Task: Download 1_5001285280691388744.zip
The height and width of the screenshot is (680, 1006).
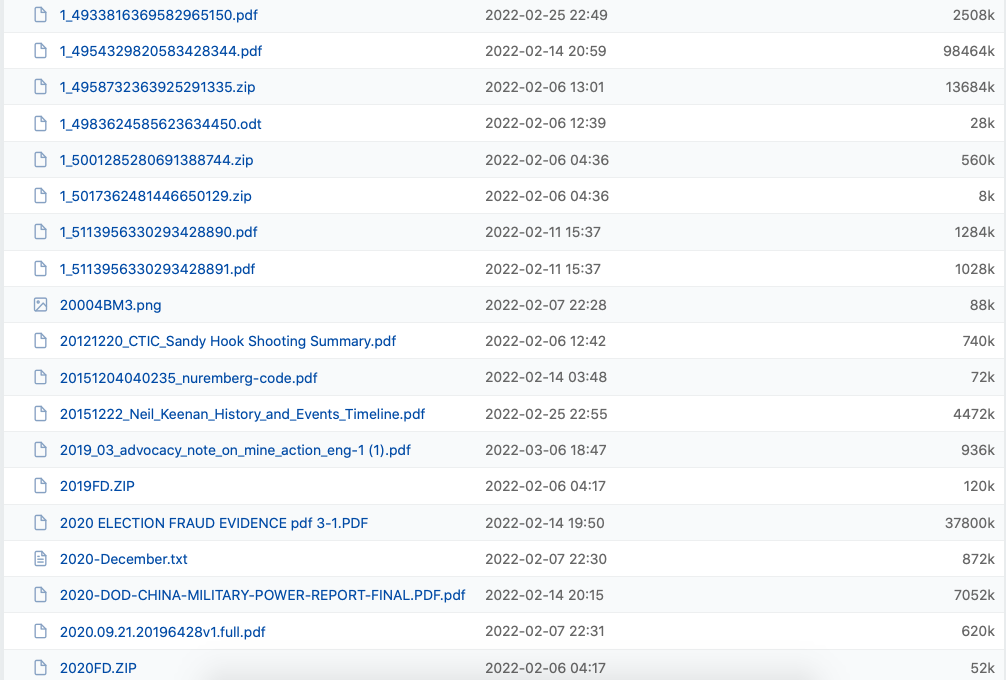Action: (157, 160)
